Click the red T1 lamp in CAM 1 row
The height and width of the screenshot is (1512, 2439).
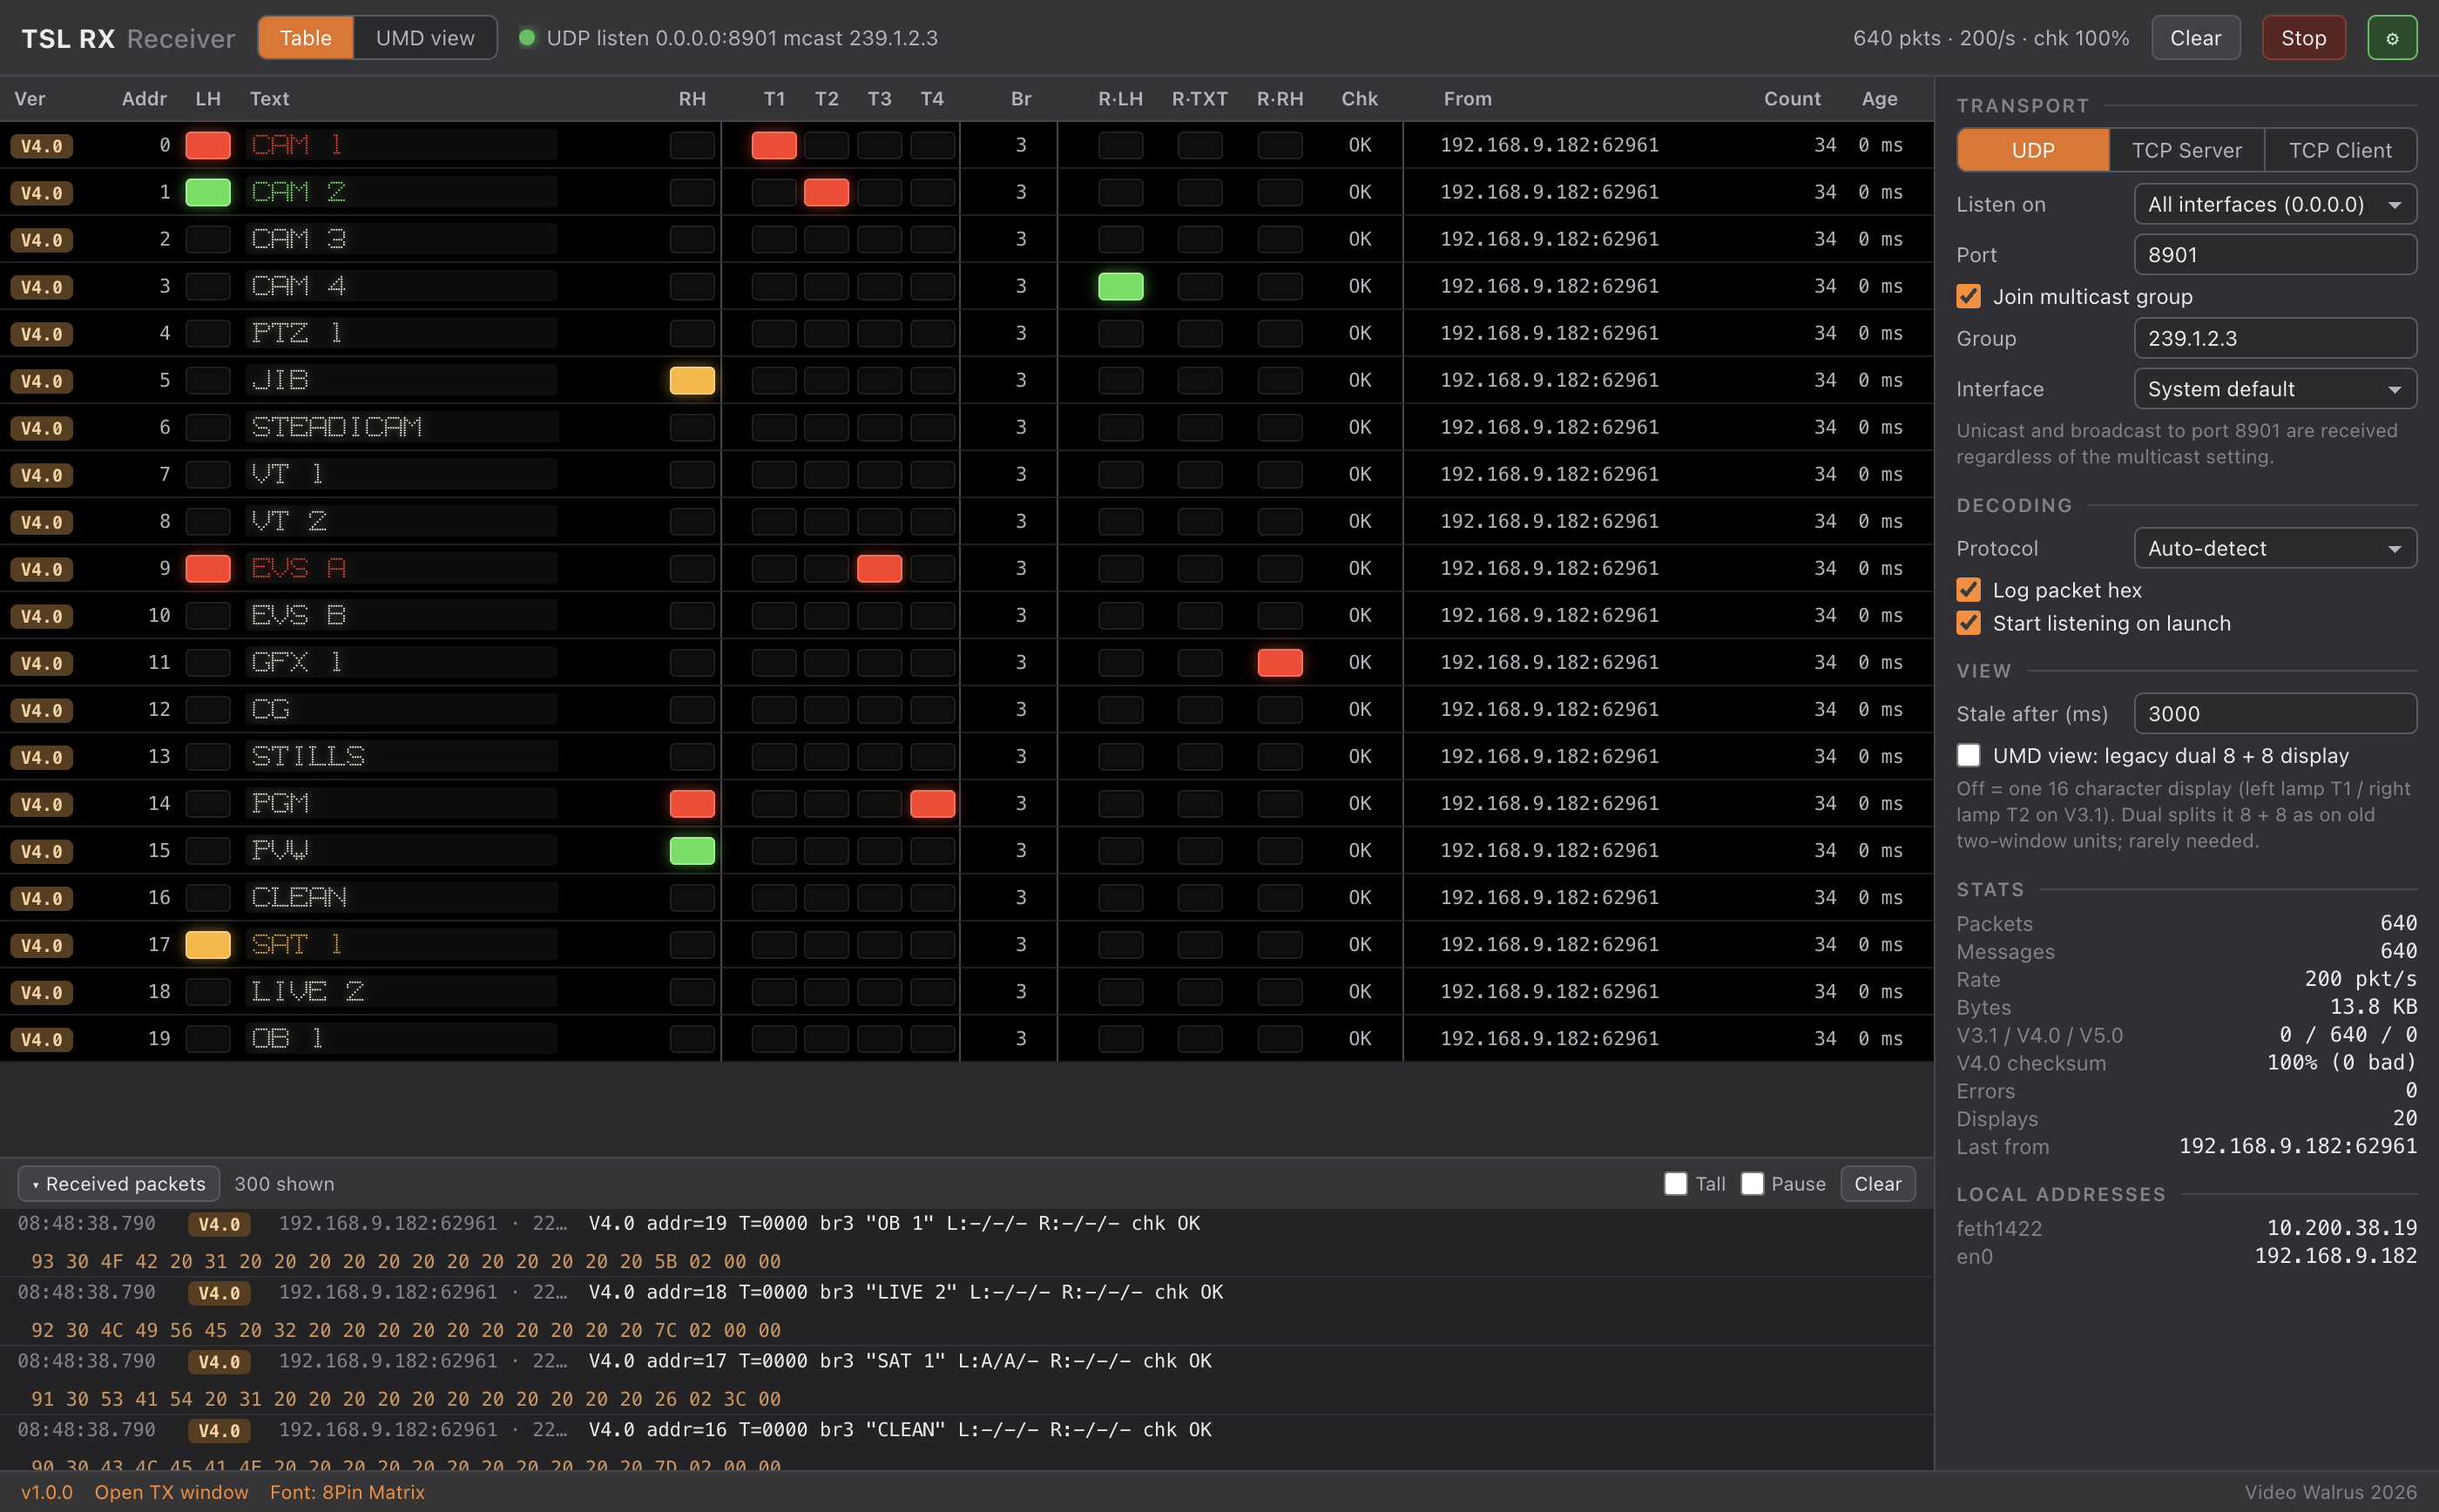pos(774,145)
